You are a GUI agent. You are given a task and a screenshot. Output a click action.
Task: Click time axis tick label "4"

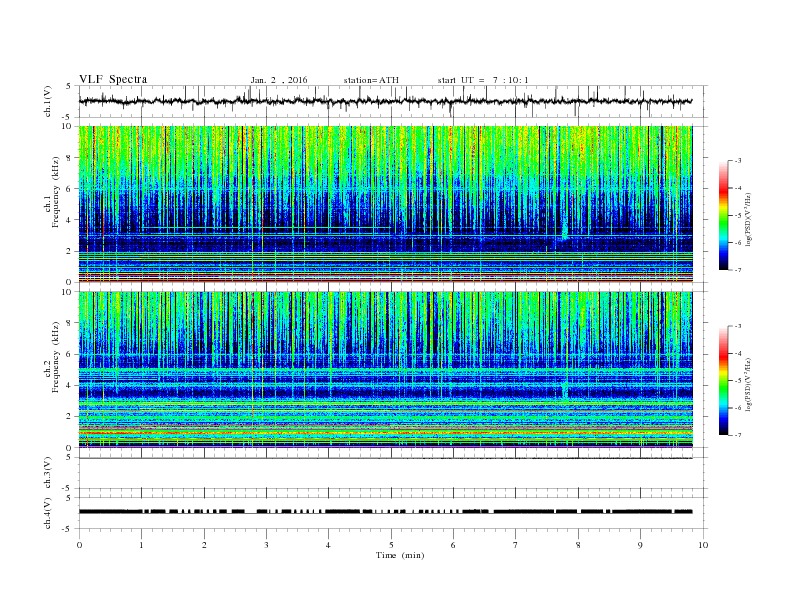tap(328, 545)
